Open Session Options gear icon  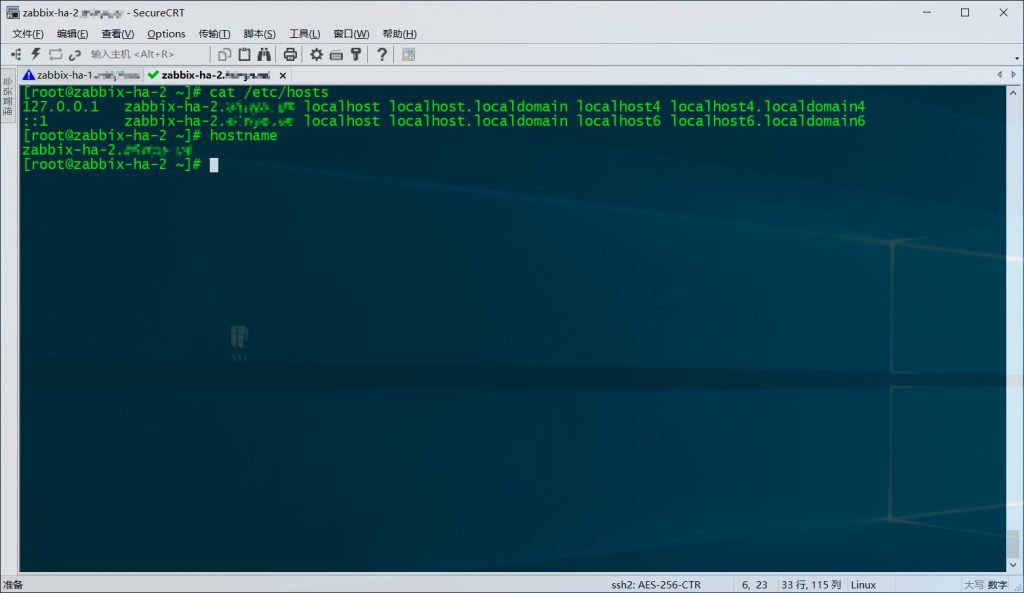317,54
